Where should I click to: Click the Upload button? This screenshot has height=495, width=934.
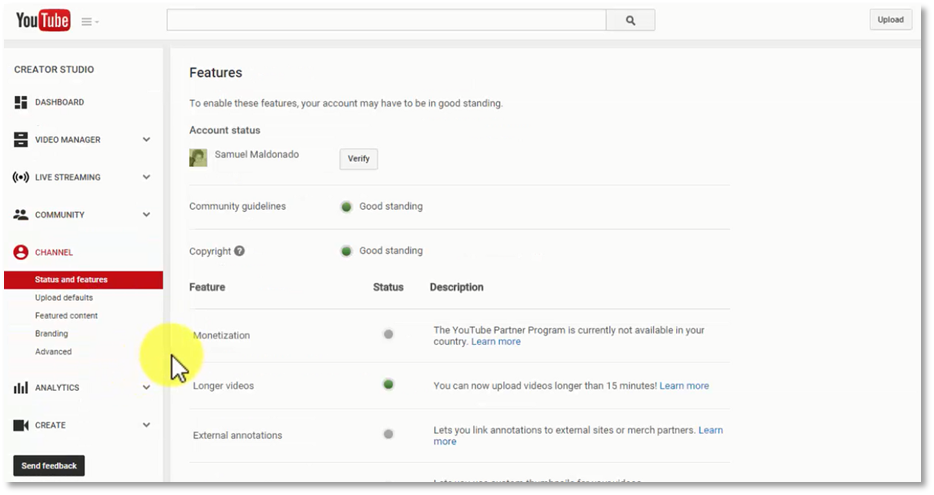[891, 20]
